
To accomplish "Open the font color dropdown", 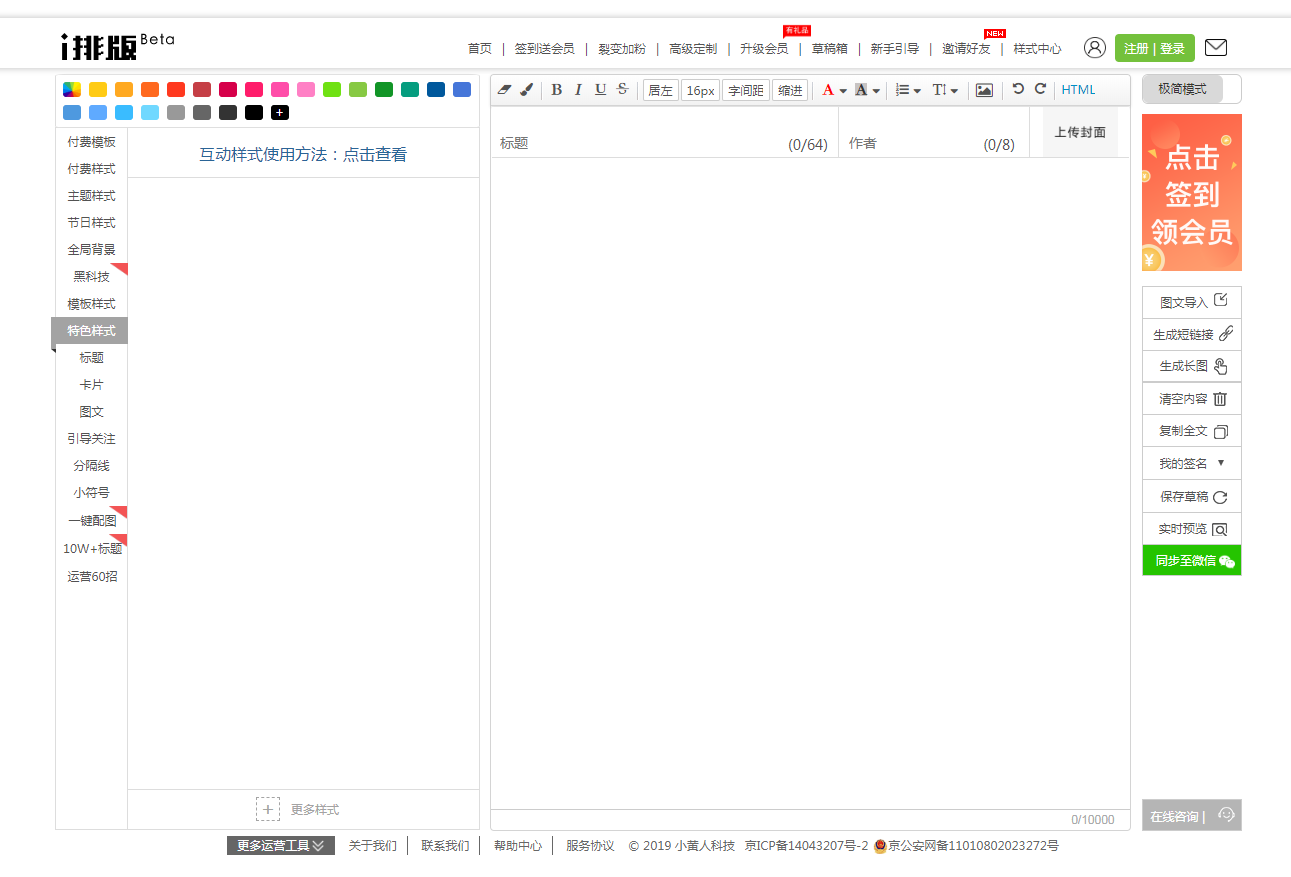I will pyautogui.click(x=834, y=90).
